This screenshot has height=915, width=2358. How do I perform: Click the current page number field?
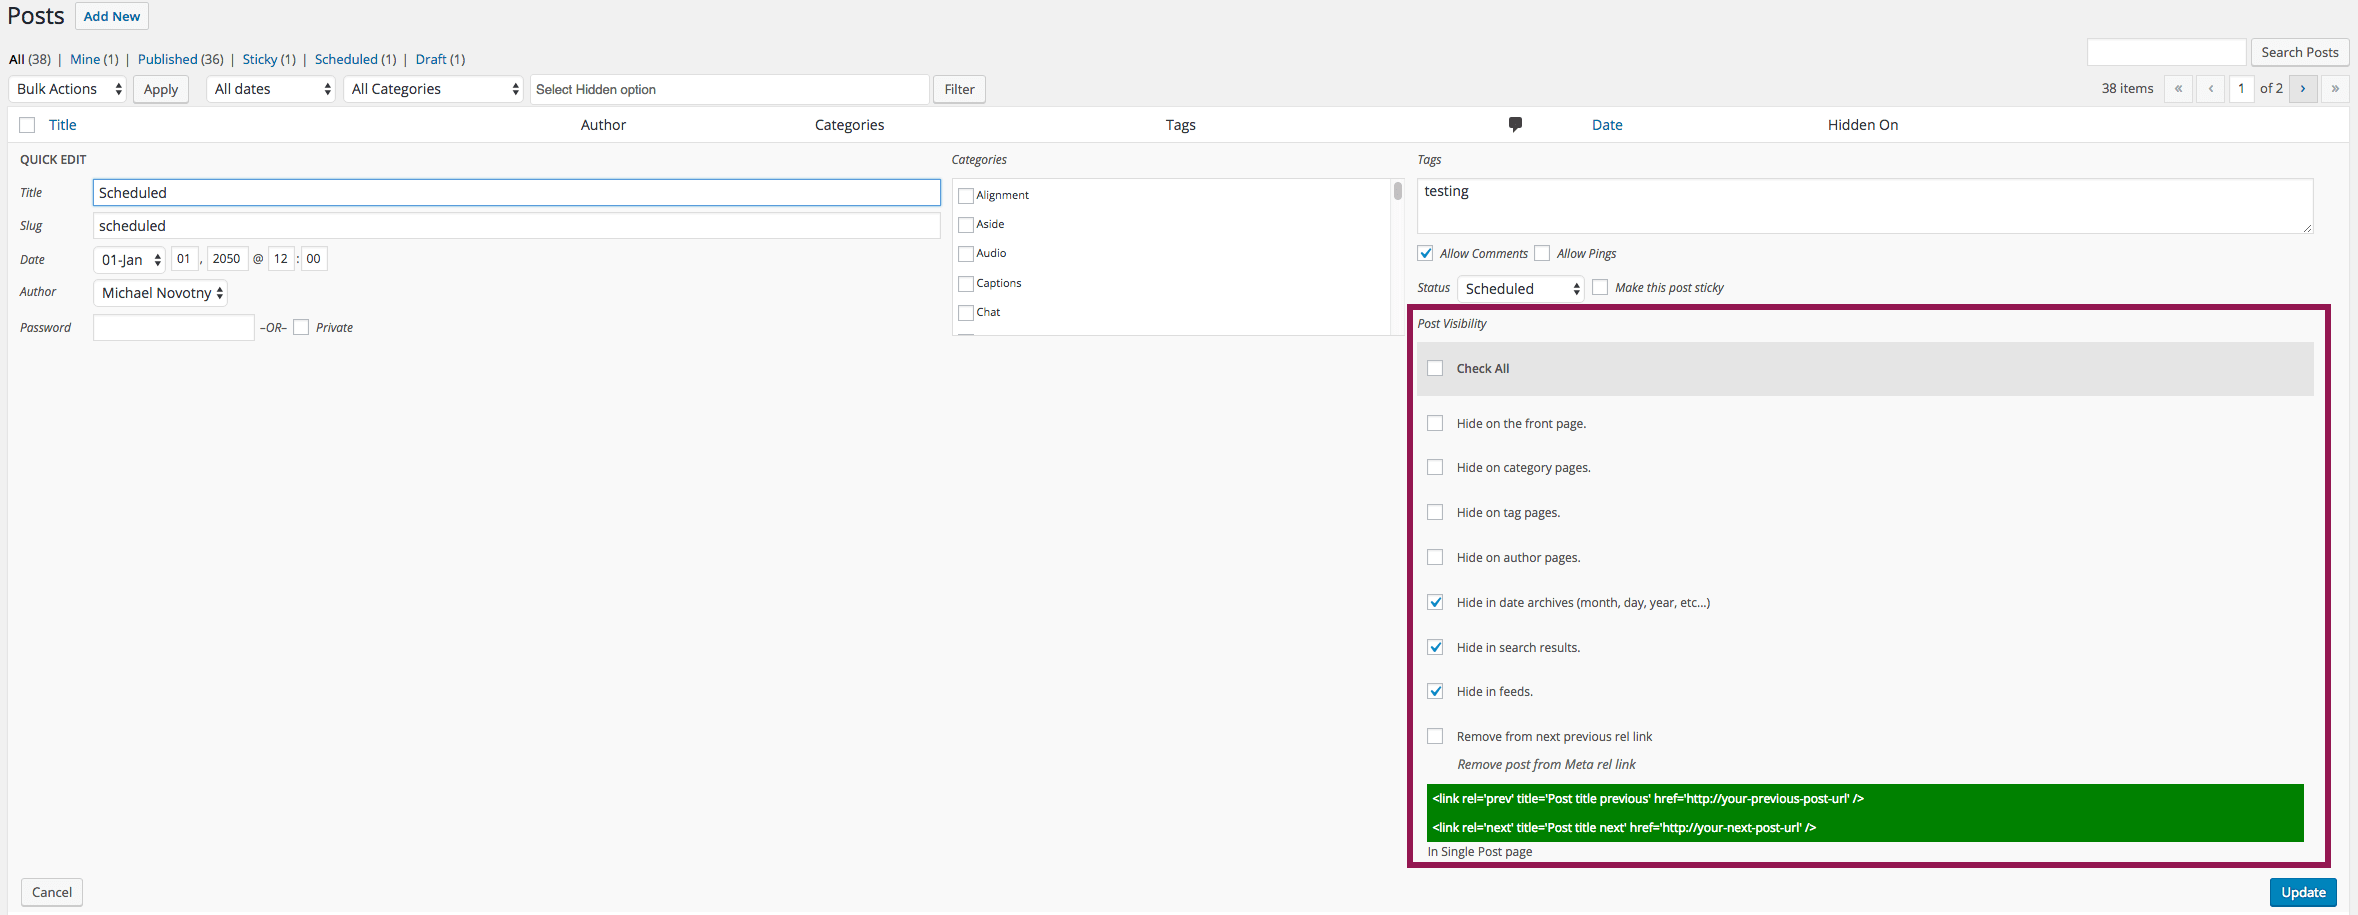[2242, 89]
